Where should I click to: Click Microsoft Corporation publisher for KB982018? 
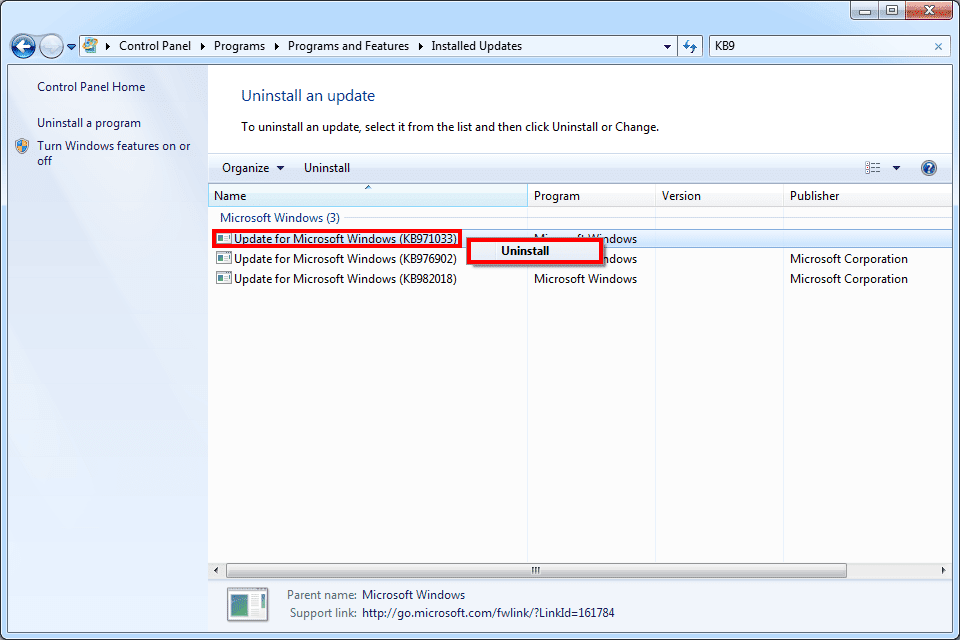(x=849, y=279)
